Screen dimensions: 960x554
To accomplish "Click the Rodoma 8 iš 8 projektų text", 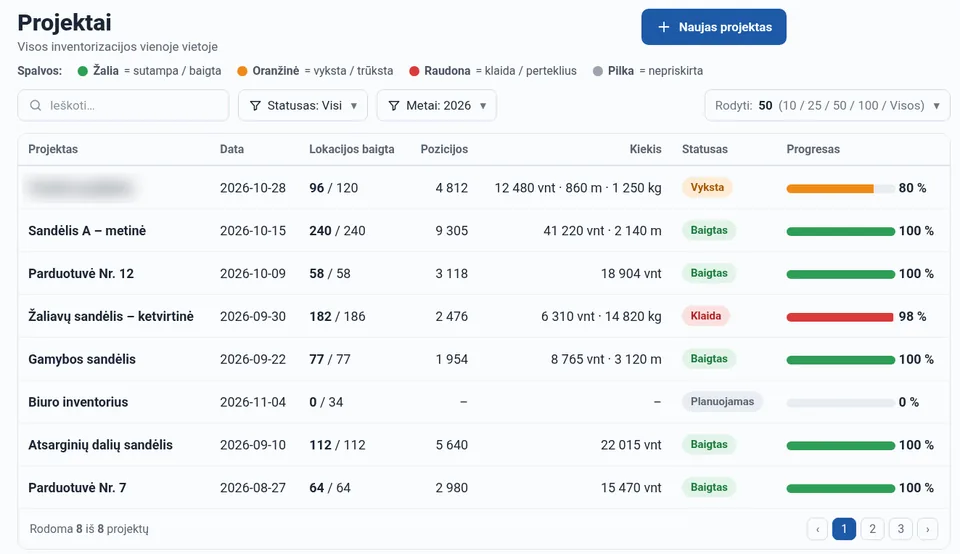I will point(89,529).
